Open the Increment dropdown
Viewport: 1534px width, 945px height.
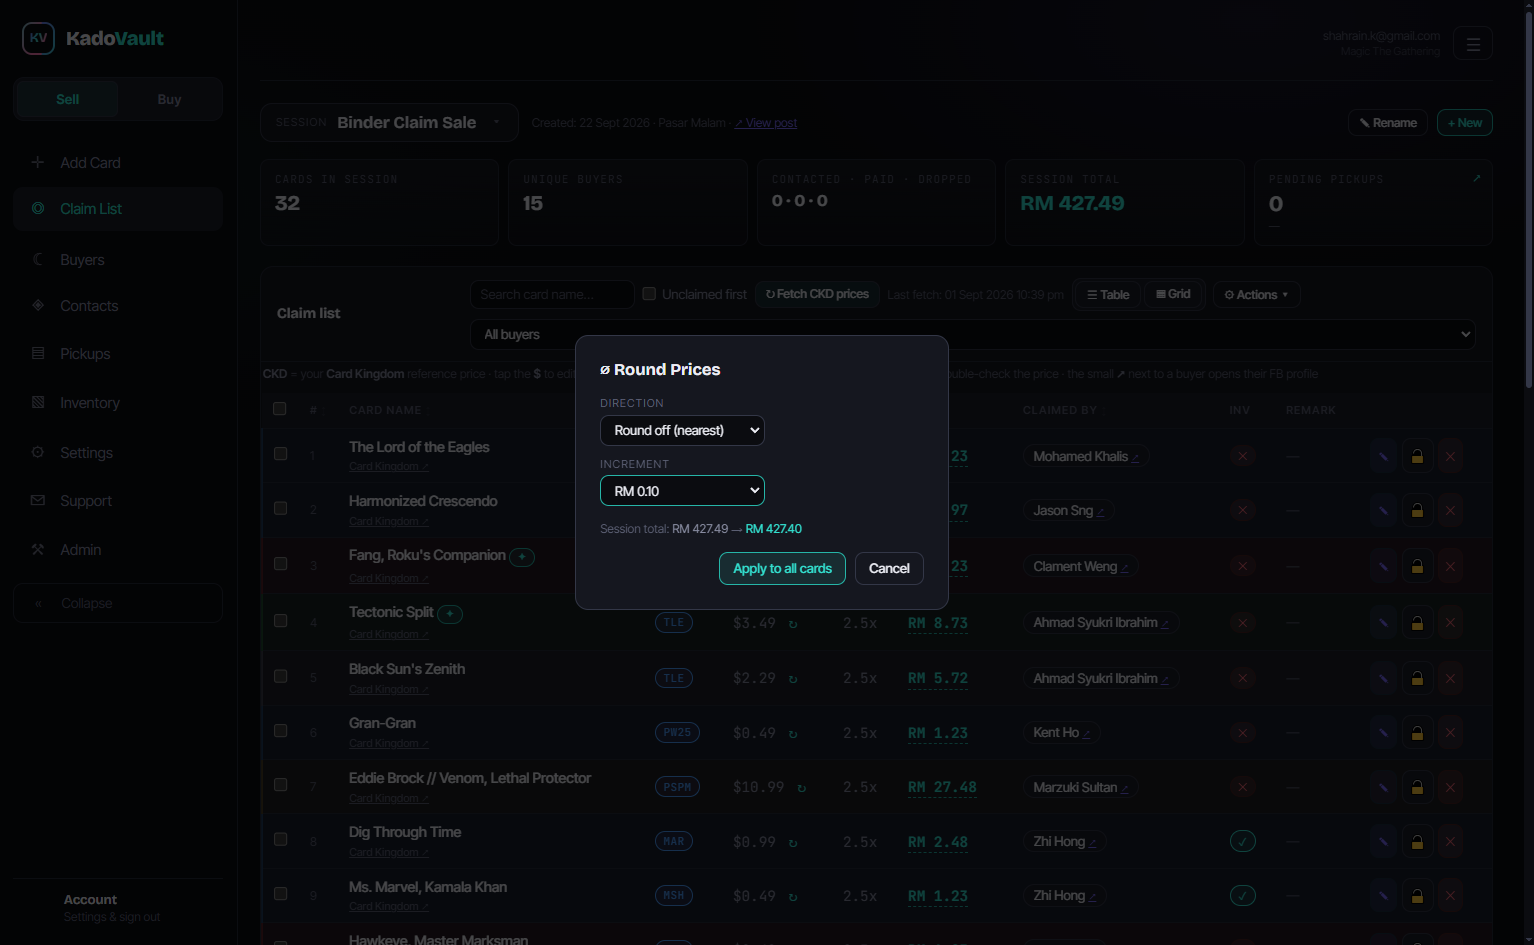point(682,491)
